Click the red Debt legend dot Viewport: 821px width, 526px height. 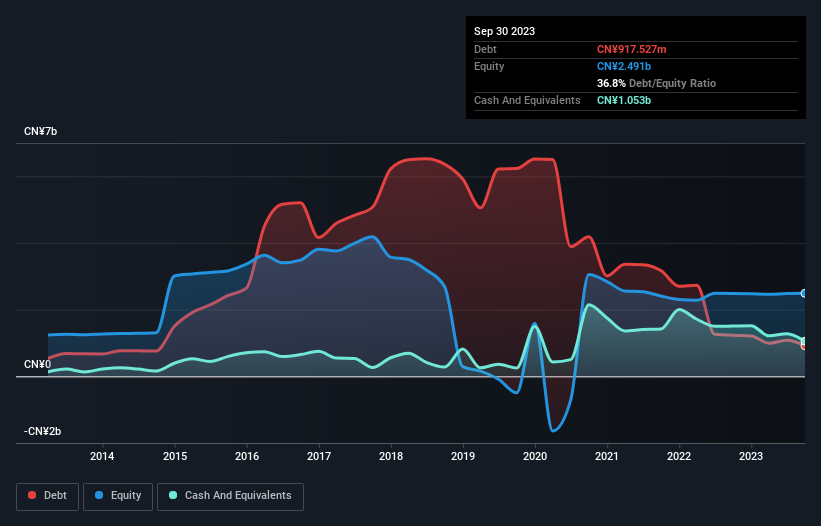(32, 495)
